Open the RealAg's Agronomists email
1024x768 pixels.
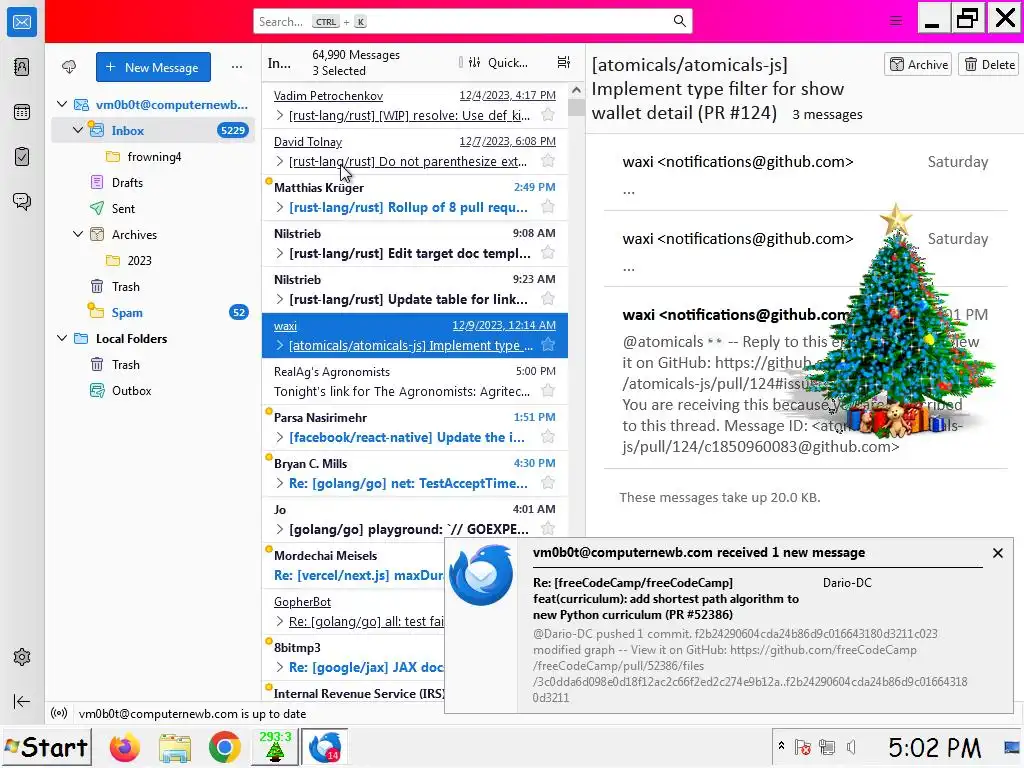[x=415, y=381]
